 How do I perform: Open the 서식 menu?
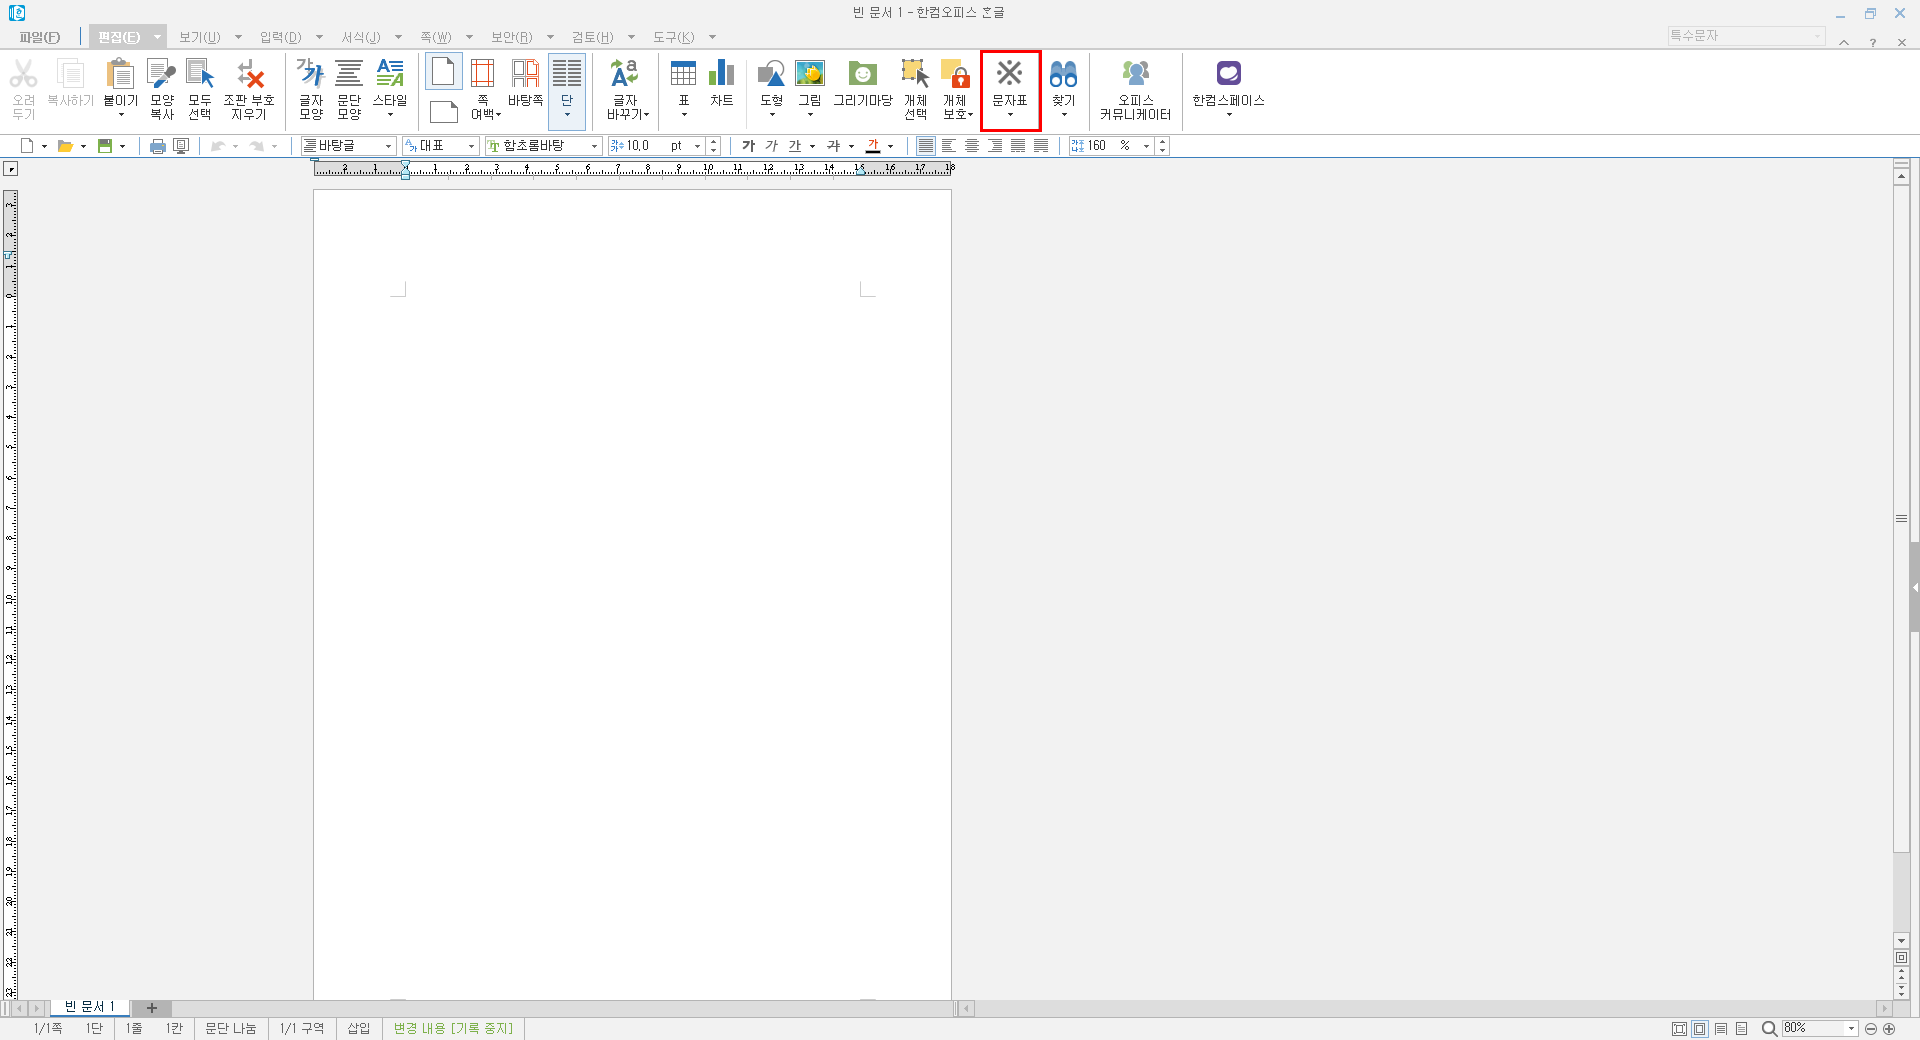tap(361, 37)
